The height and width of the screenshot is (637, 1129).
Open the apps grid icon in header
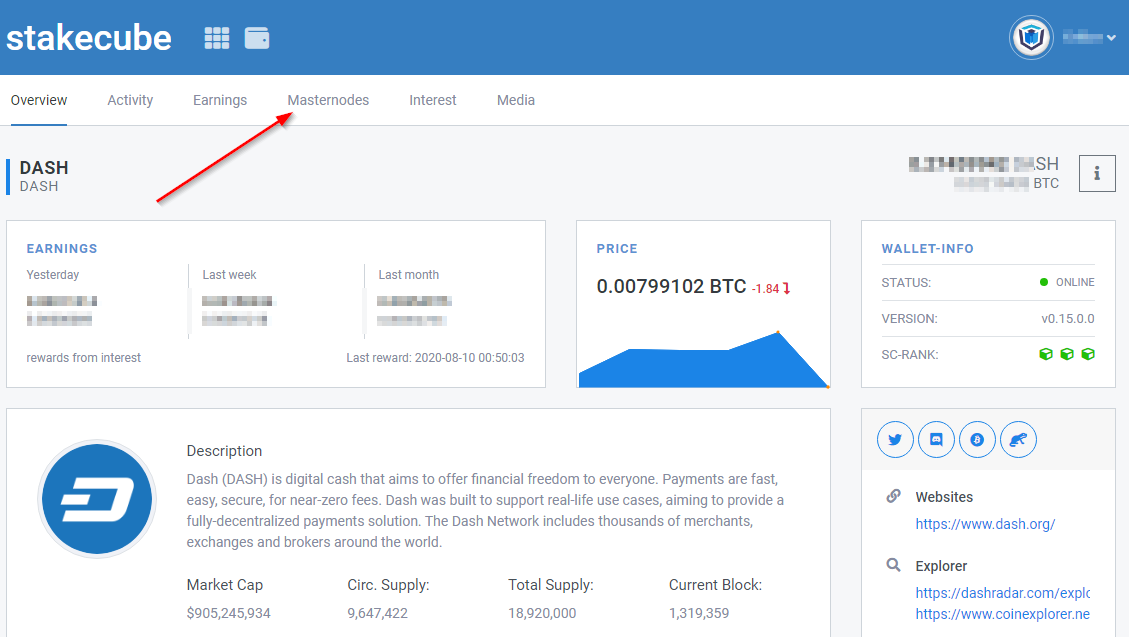(x=217, y=38)
